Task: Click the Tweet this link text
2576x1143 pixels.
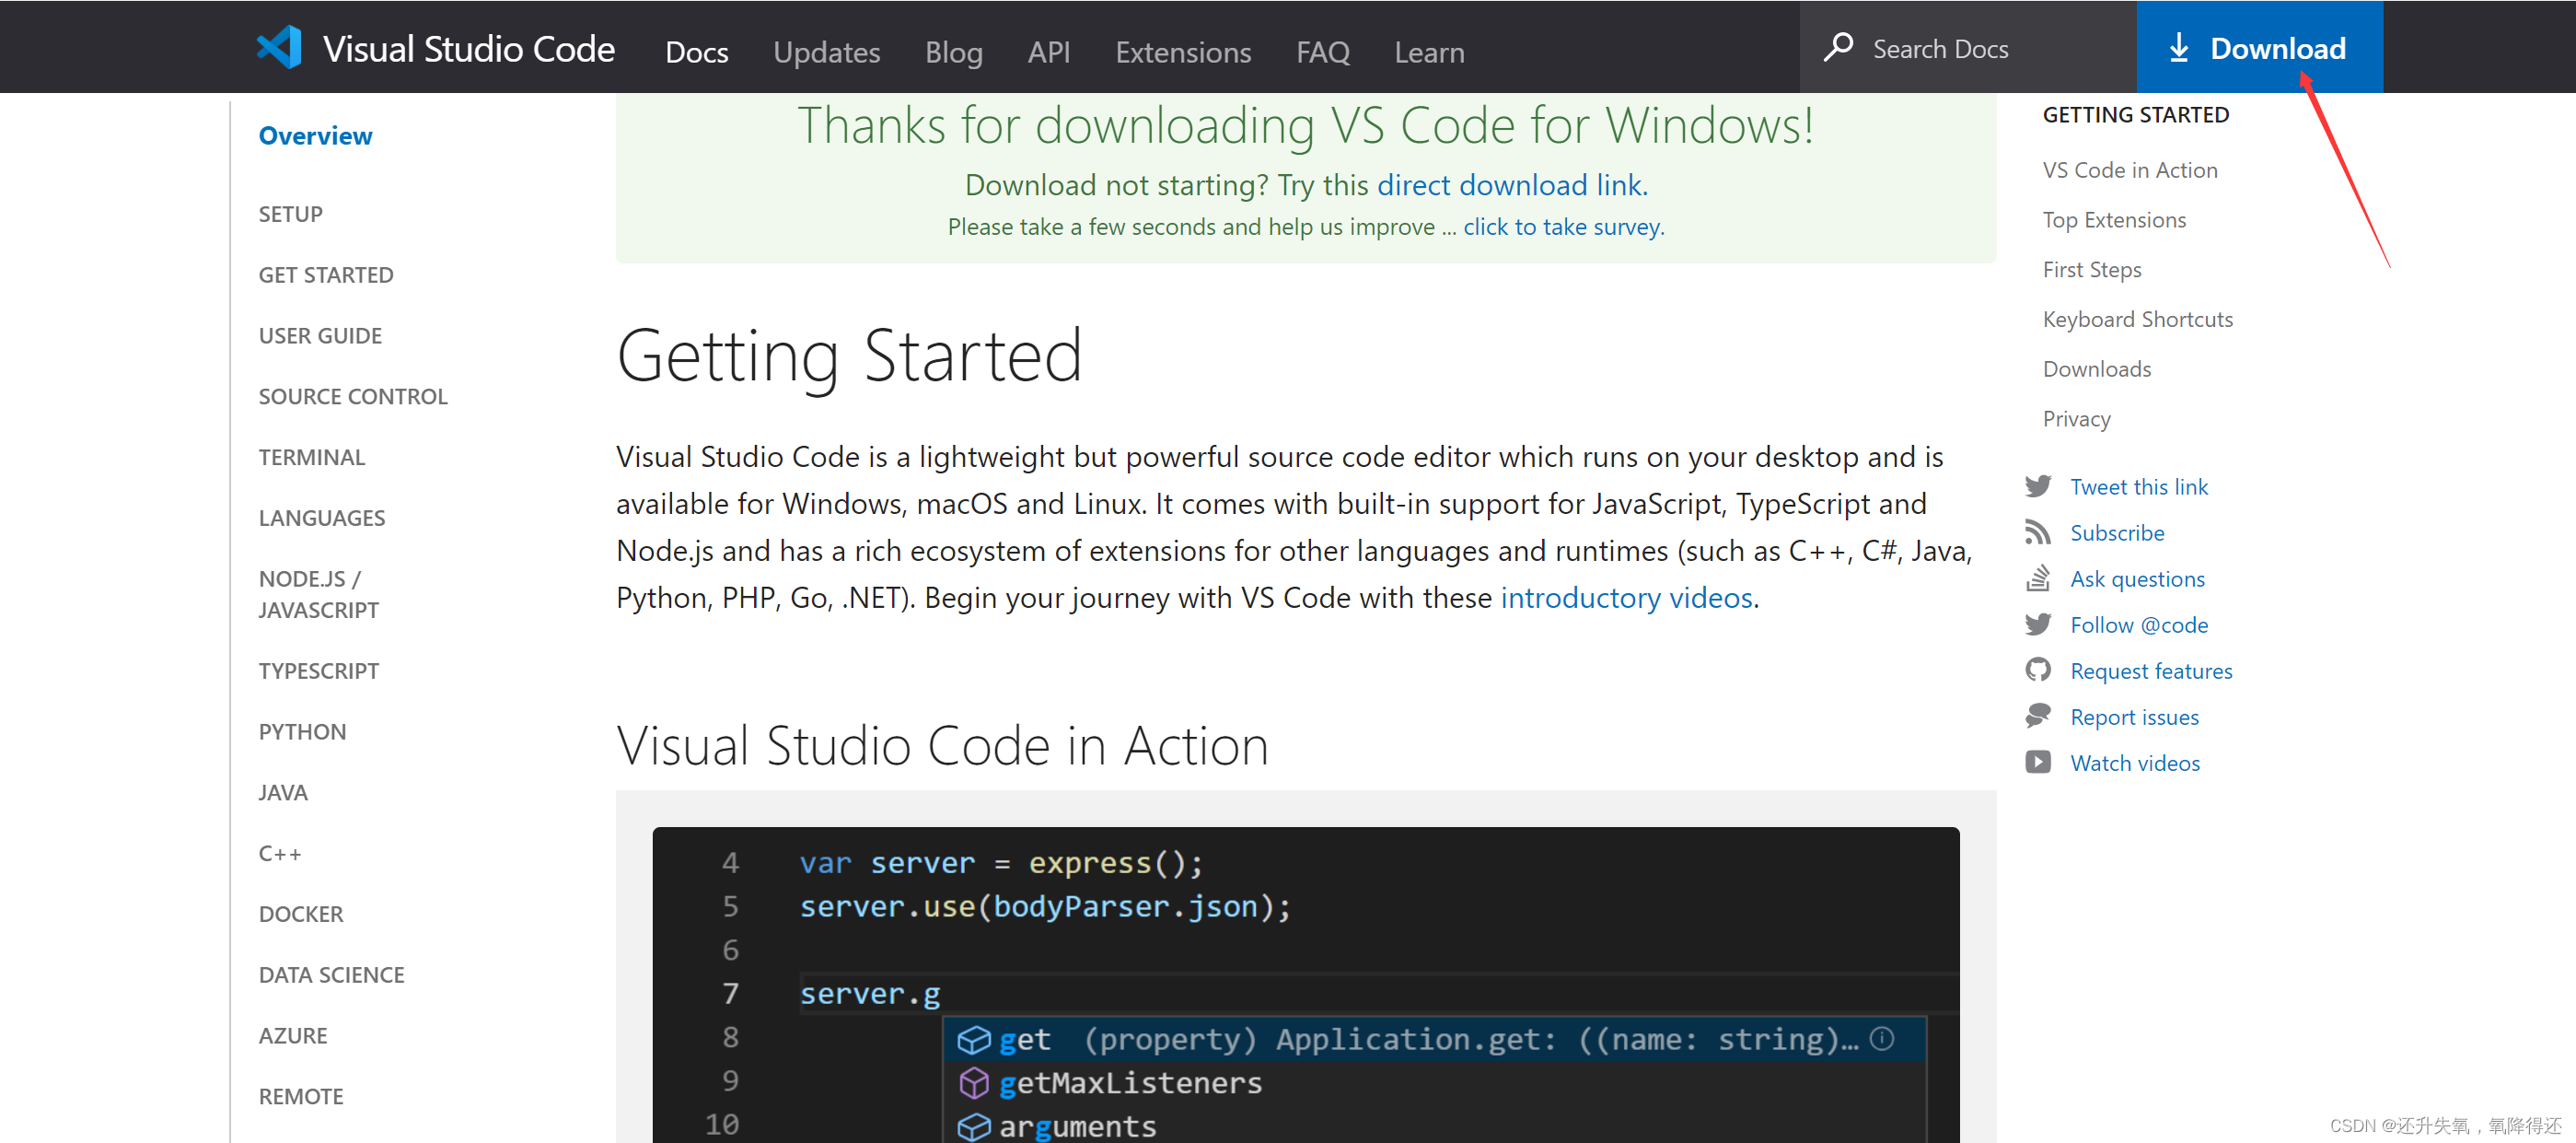Action: click(x=2139, y=487)
